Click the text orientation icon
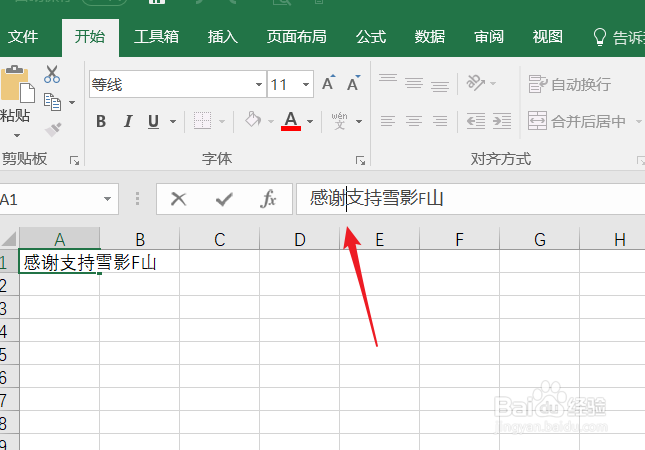645x450 pixels. point(476,83)
